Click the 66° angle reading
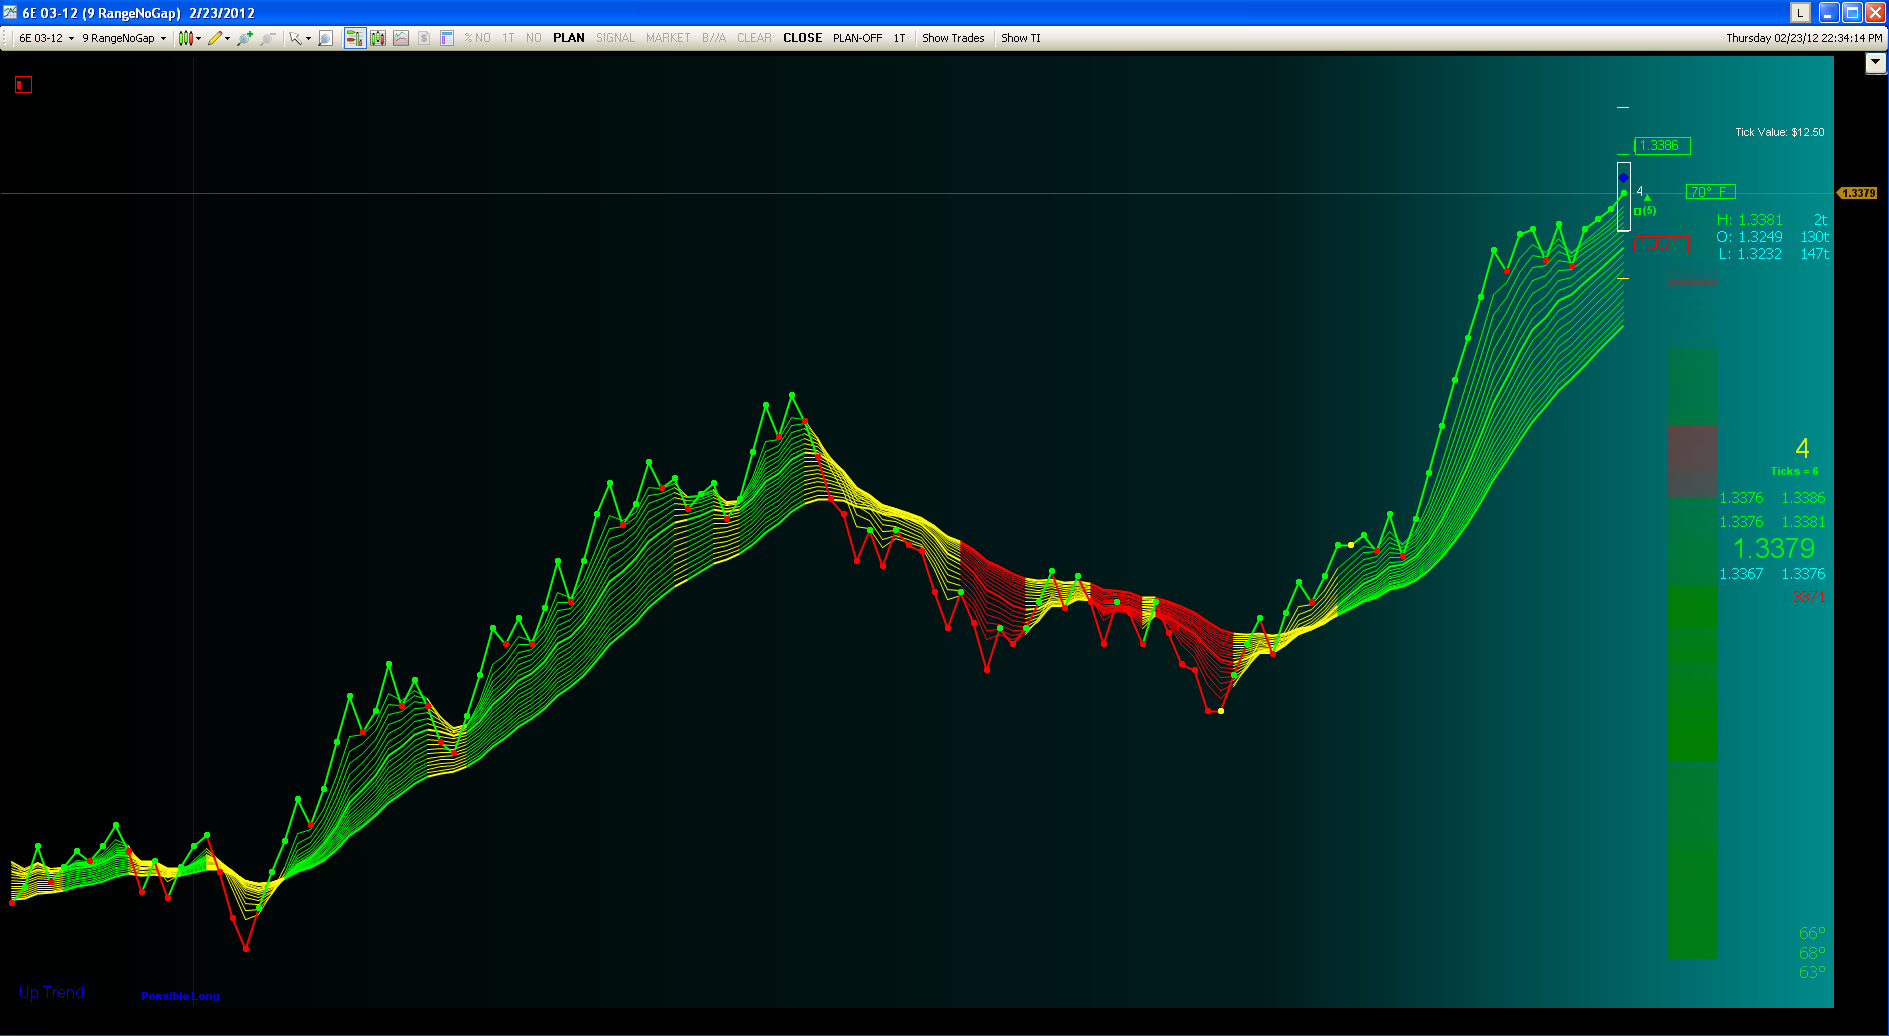The height and width of the screenshot is (1036, 1889). (1812, 934)
